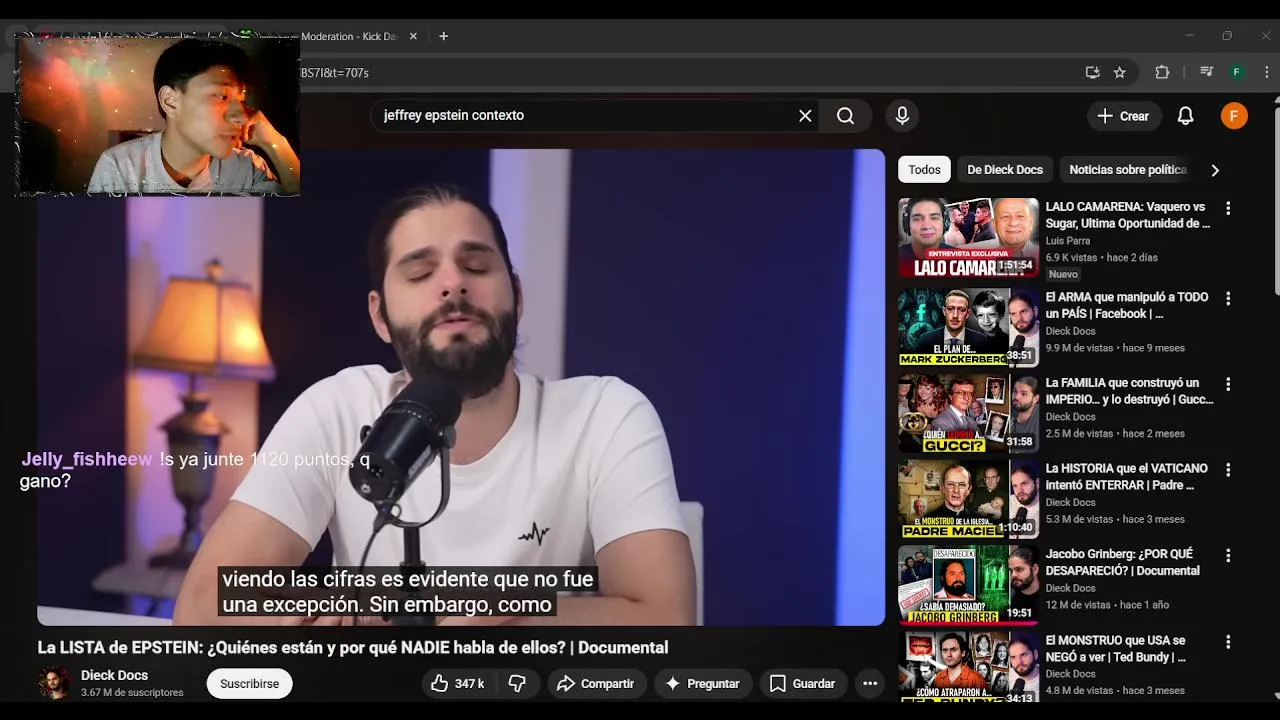Click the main video player to pause
The image size is (1280, 720).
[x=461, y=388]
